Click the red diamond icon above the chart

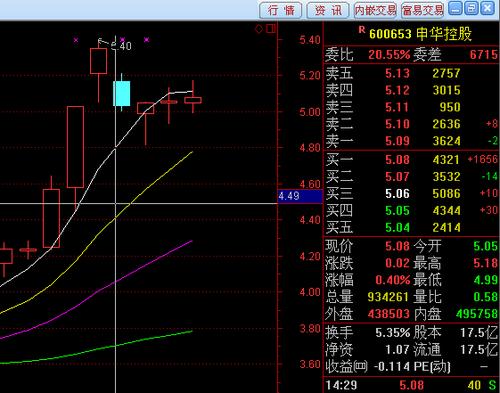[259, 29]
